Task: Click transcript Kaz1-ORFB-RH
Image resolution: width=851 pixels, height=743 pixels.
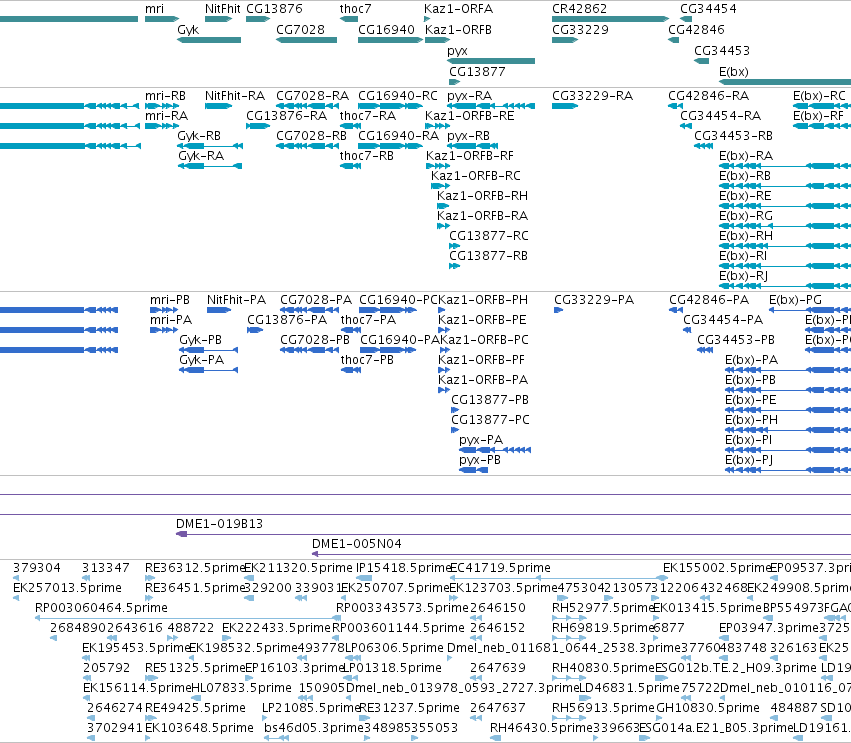Action: pos(482,195)
